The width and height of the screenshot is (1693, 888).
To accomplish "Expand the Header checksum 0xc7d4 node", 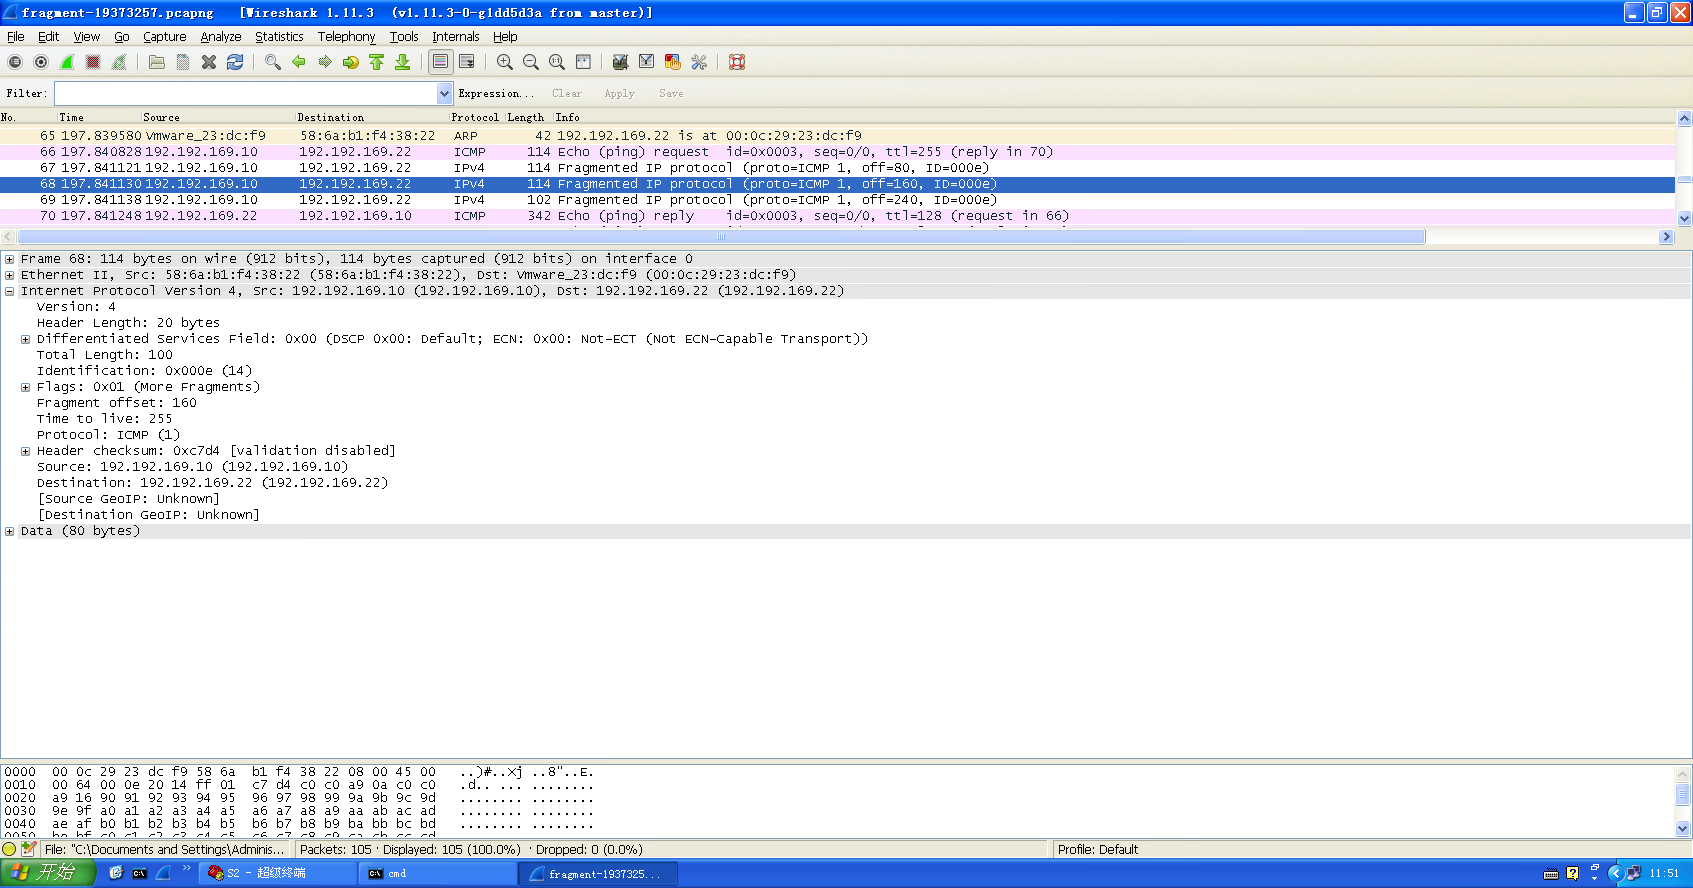I will (25, 451).
